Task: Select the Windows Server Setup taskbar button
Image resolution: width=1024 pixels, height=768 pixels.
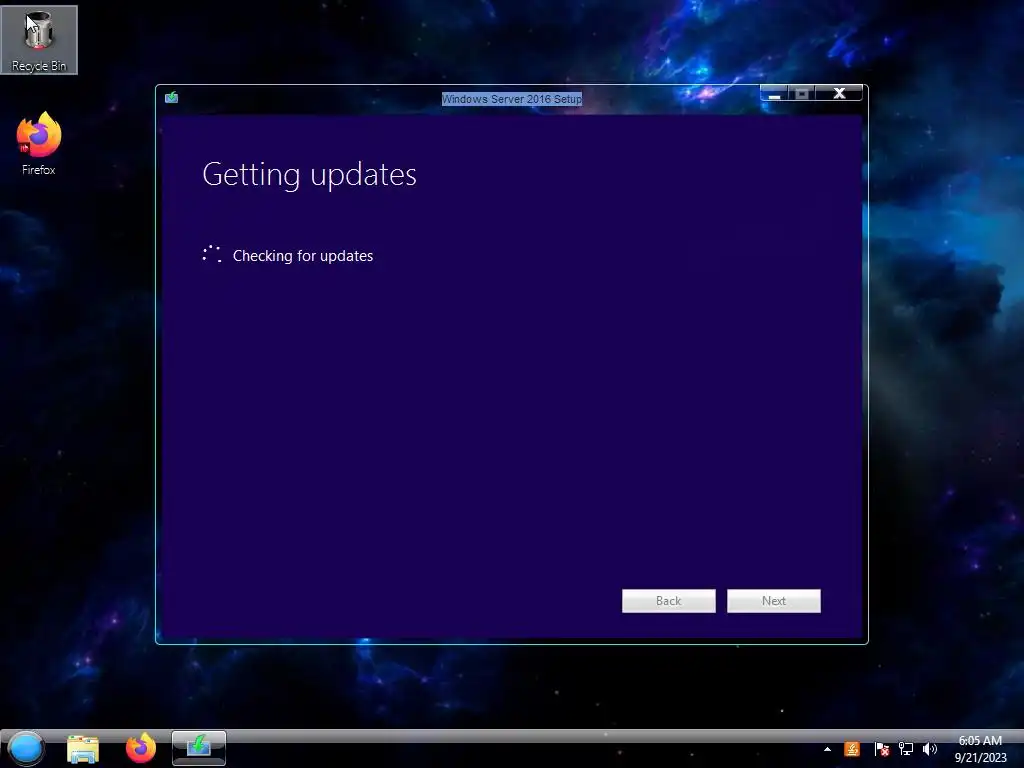Action: coord(199,748)
